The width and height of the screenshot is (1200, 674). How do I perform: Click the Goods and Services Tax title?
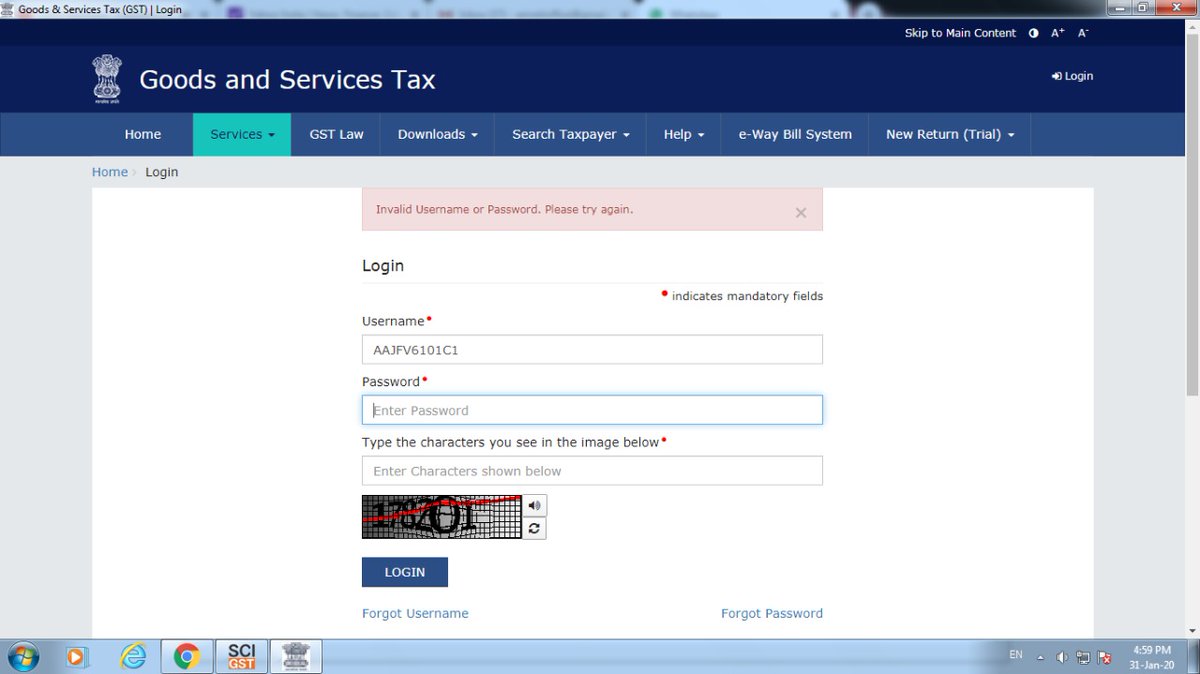(x=287, y=80)
